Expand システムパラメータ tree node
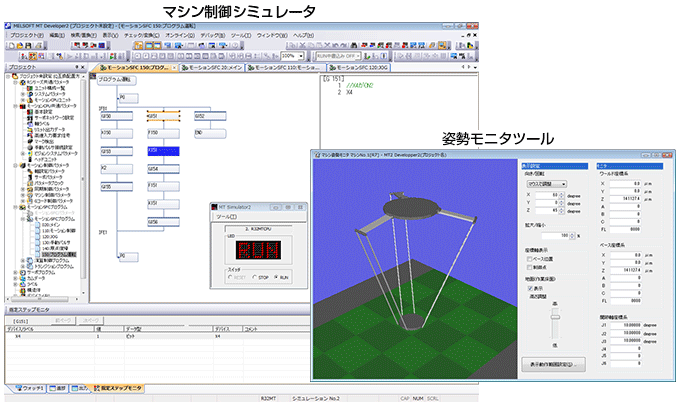This screenshot has height=407, width=680. click(x=23, y=94)
